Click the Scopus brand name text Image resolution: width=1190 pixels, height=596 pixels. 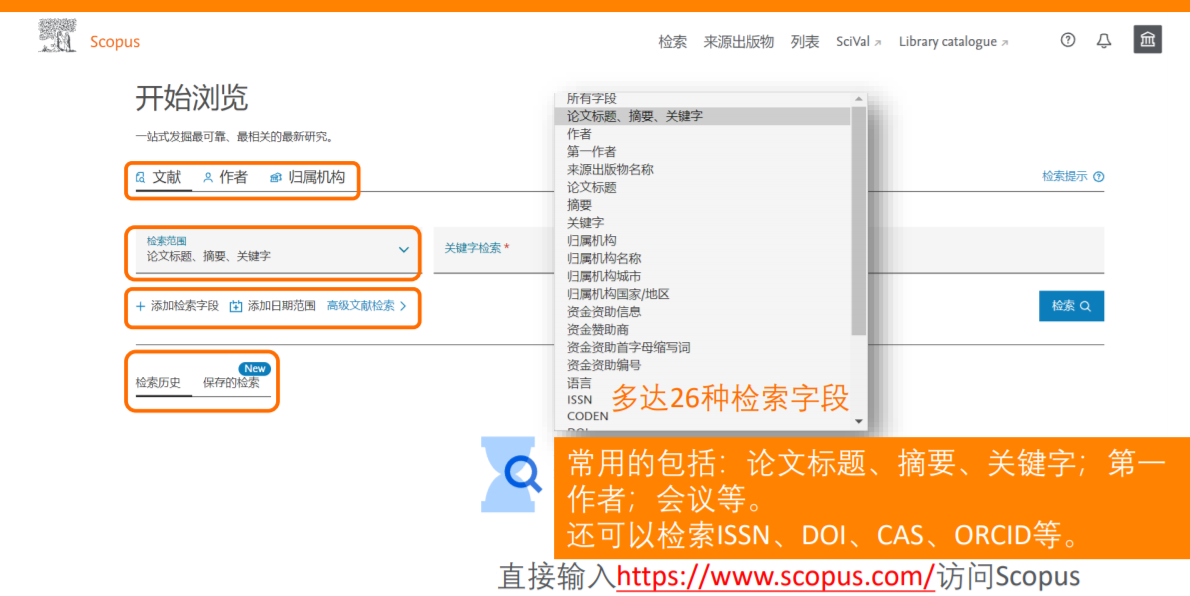[115, 42]
